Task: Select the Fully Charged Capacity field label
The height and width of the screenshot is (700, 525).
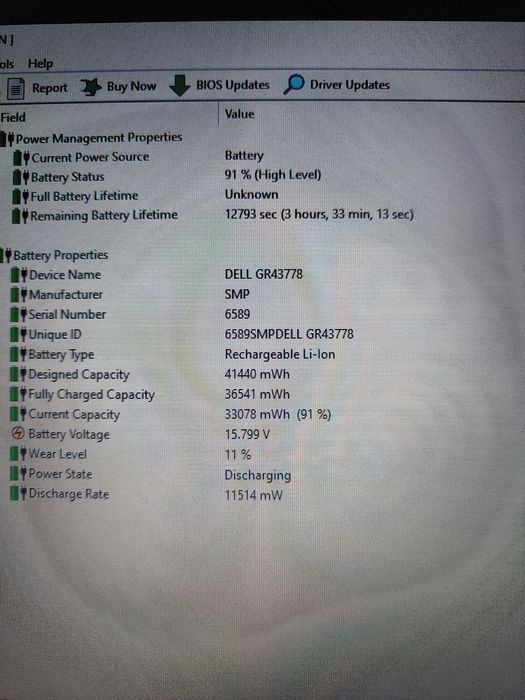Action: tap(91, 395)
